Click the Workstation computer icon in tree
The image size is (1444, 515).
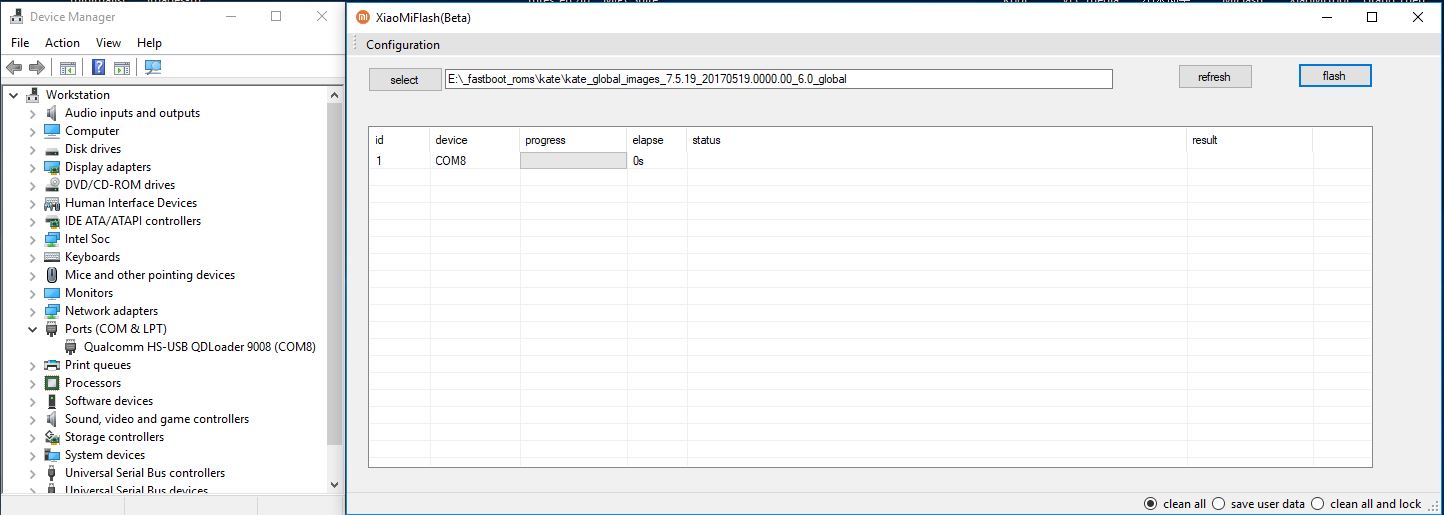[32, 95]
